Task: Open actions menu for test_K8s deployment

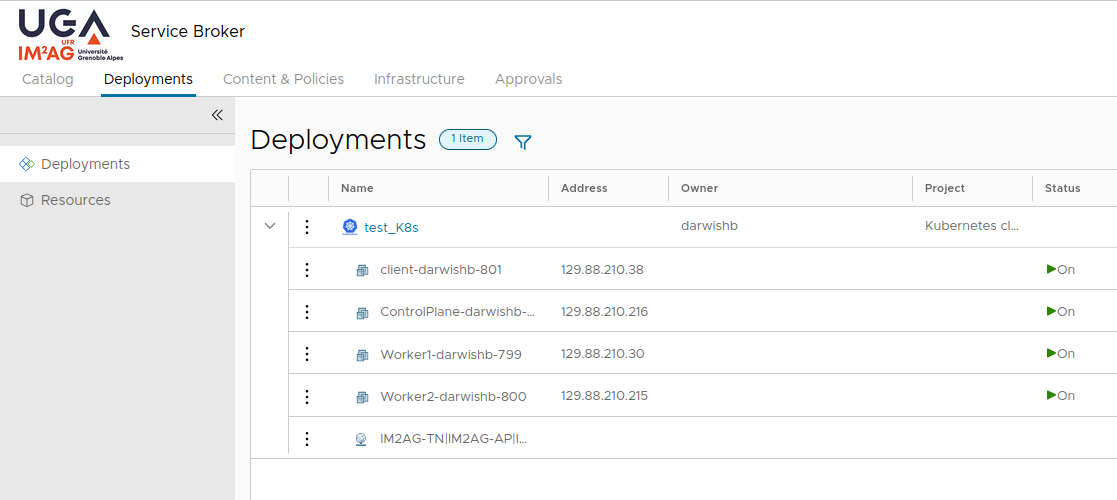Action: (x=307, y=227)
